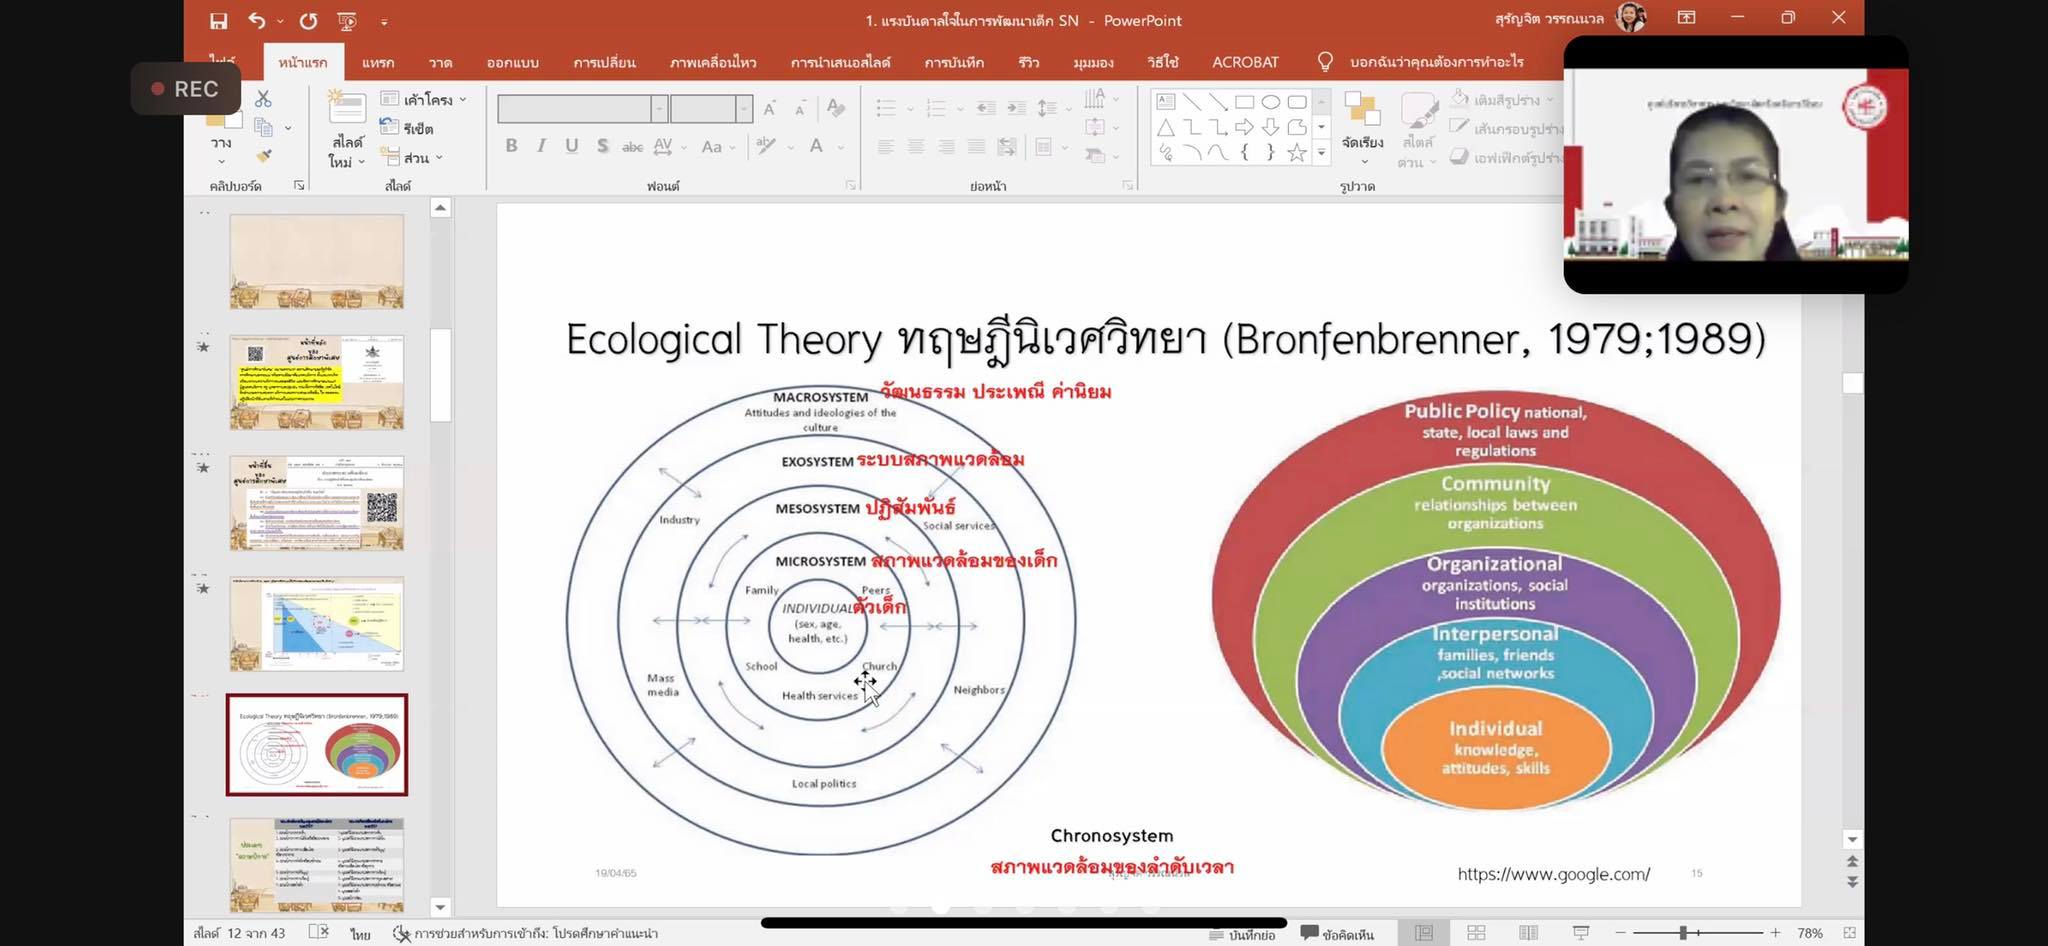The image size is (2048, 946).
Task: Toggle Normal view button in status bar
Action: click(1424, 933)
